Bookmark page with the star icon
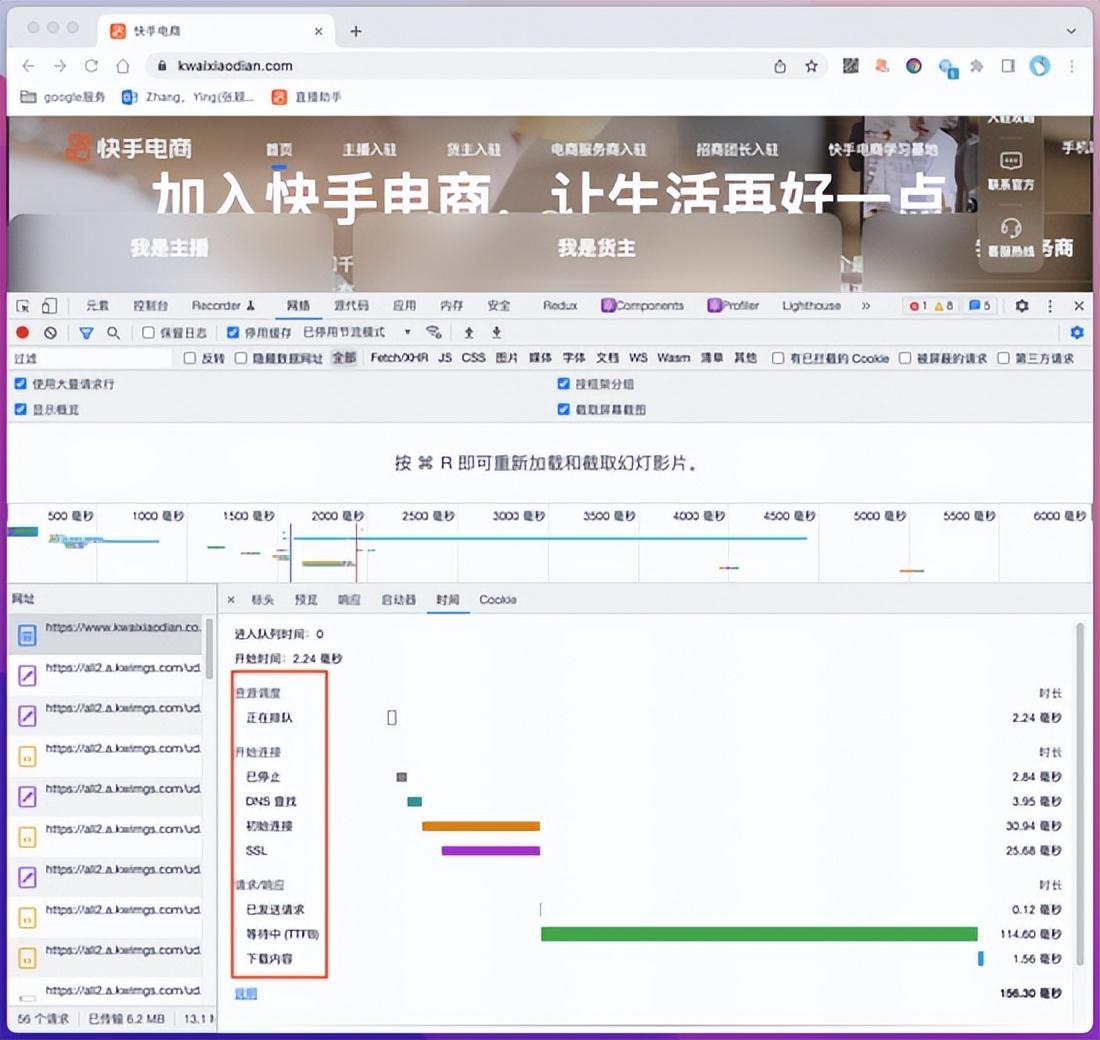1100x1040 pixels. click(x=811, y=66)
